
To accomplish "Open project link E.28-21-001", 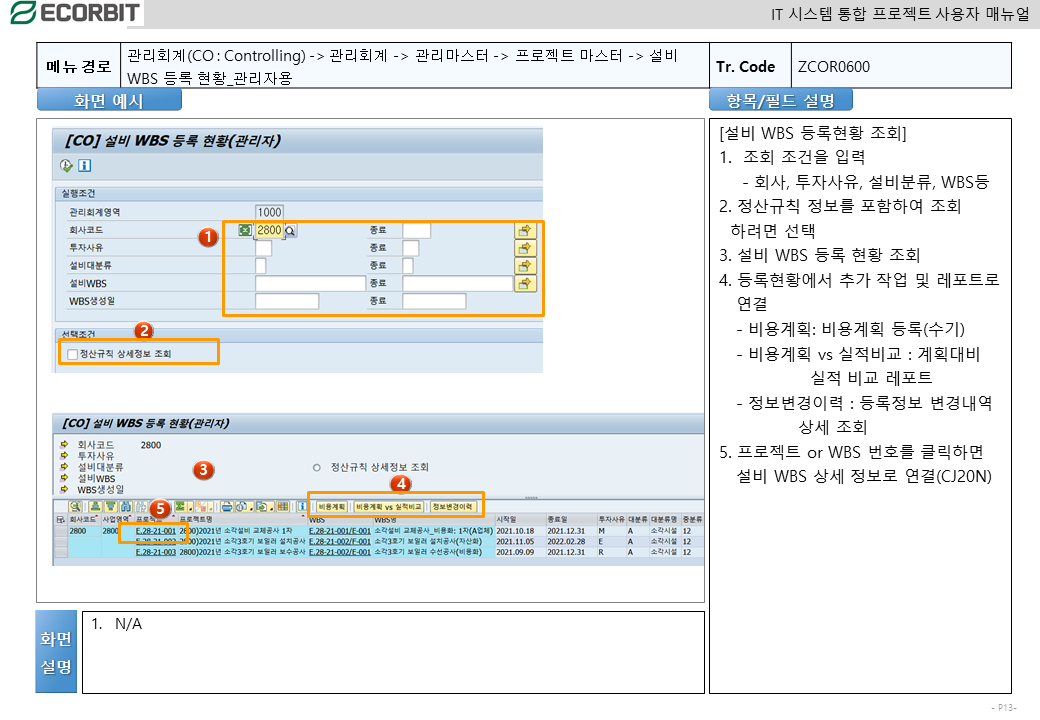I will [156, 531].
